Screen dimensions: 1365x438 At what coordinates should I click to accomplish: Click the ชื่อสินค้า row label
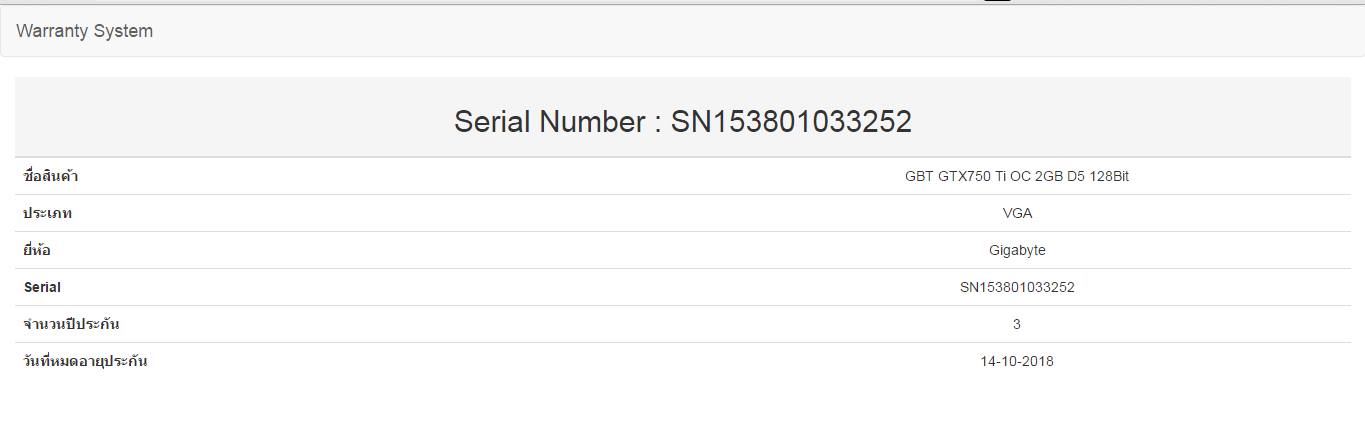coord(51,176)
